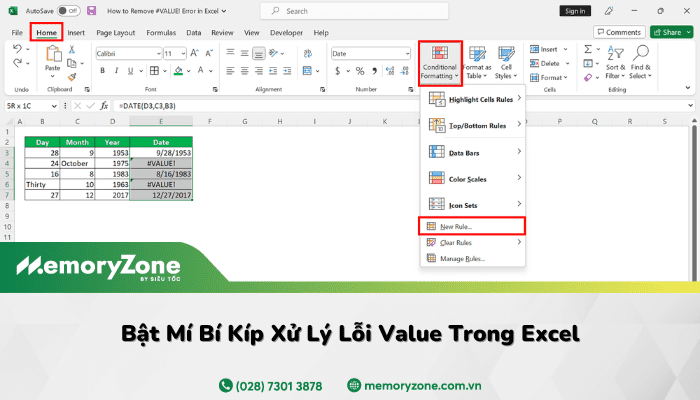Image resolution: width=700 pixels, height=400 pixels.
Task: Open the Number format Date dropdown
Action: click(x=407, y=54)
